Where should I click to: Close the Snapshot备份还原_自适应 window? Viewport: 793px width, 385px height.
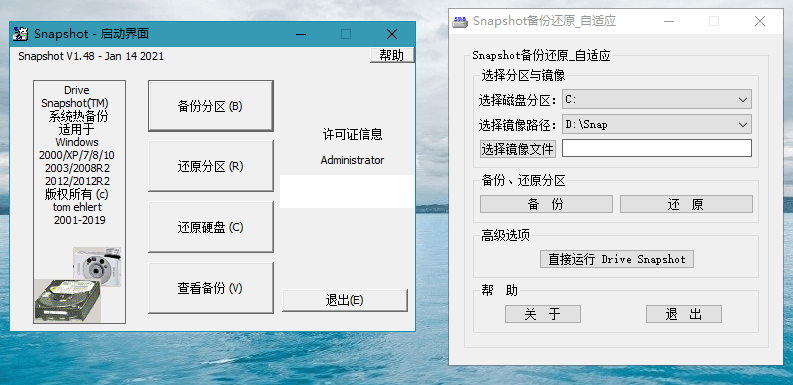coord(760,21)
